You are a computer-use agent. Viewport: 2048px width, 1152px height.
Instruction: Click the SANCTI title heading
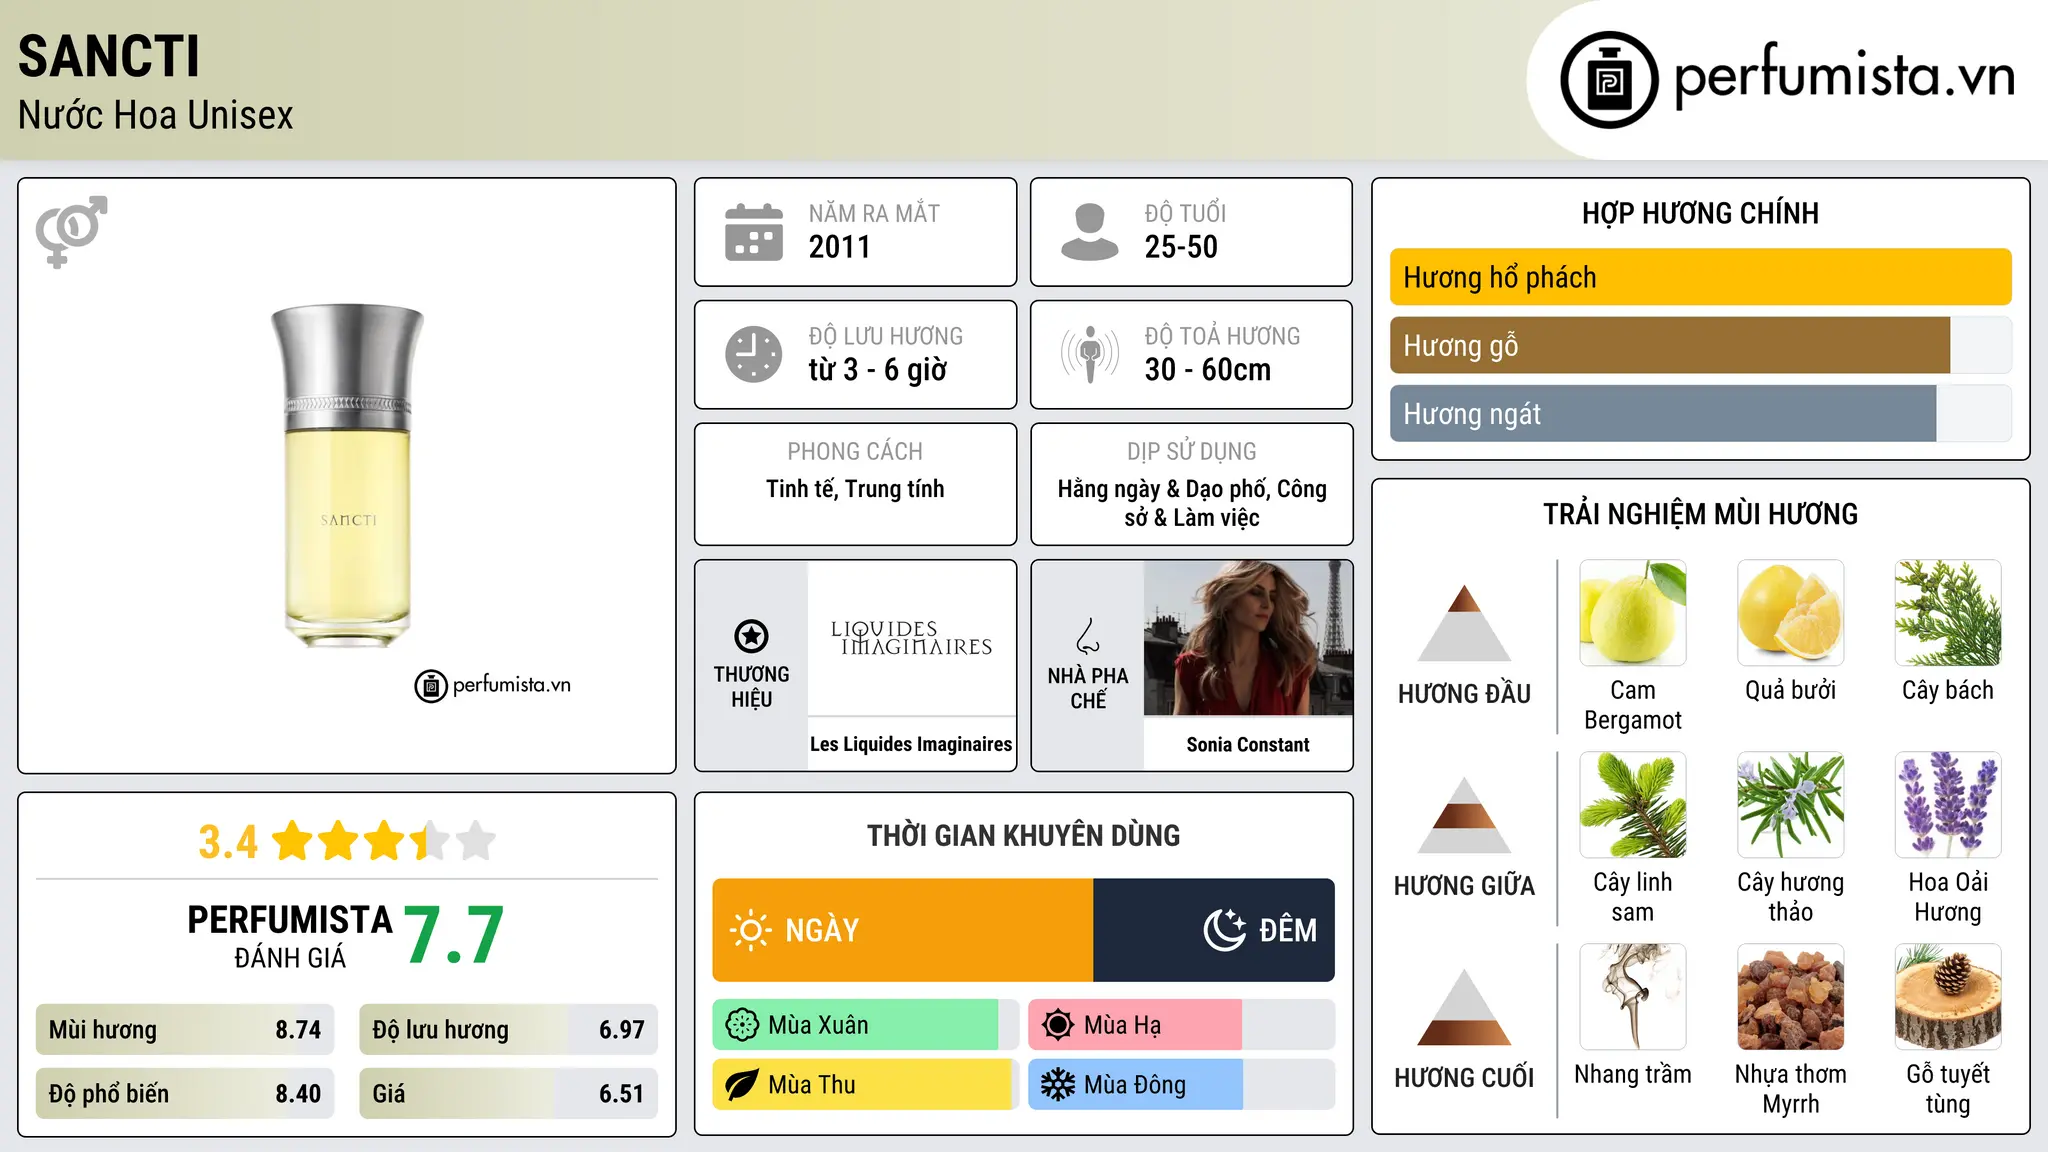pos(109,56)
